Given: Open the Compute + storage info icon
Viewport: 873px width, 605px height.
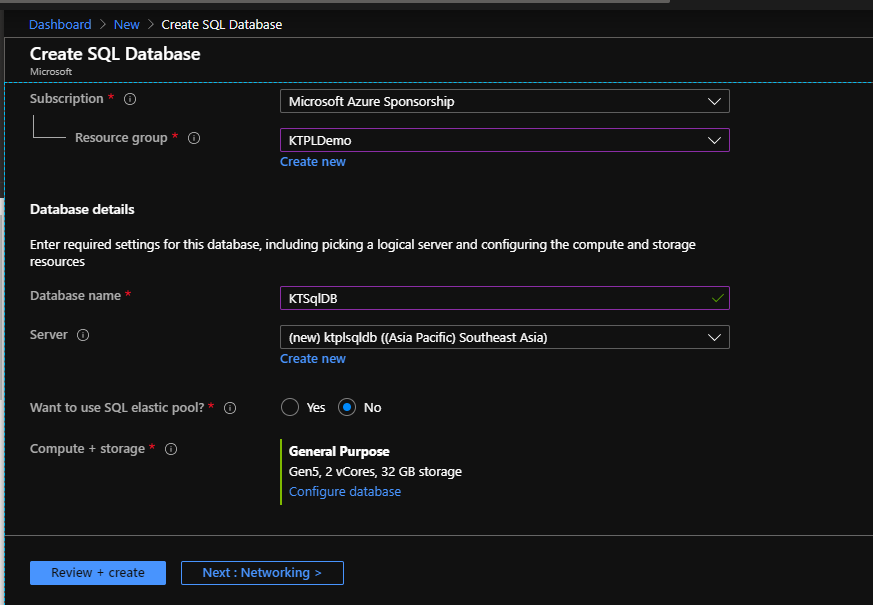Looking at the screenshot, I should pos(171,449).
